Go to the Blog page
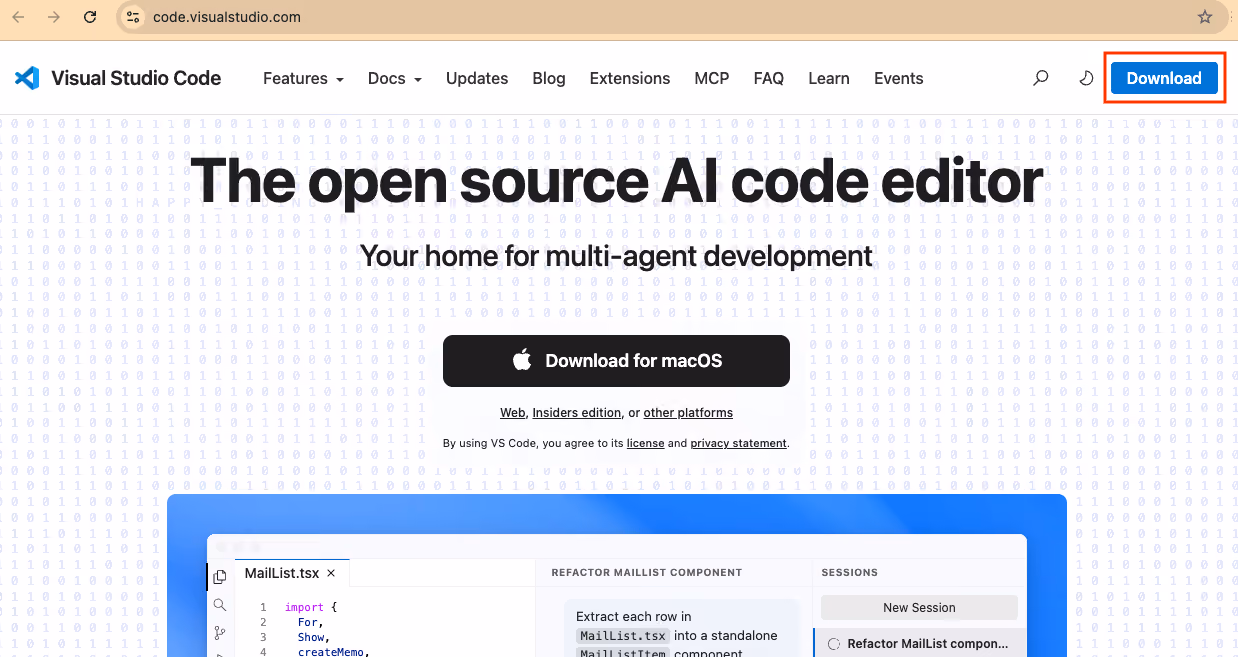Image resolution: width=1238 pixels, height=657 pixels. (x=549, y=78)
